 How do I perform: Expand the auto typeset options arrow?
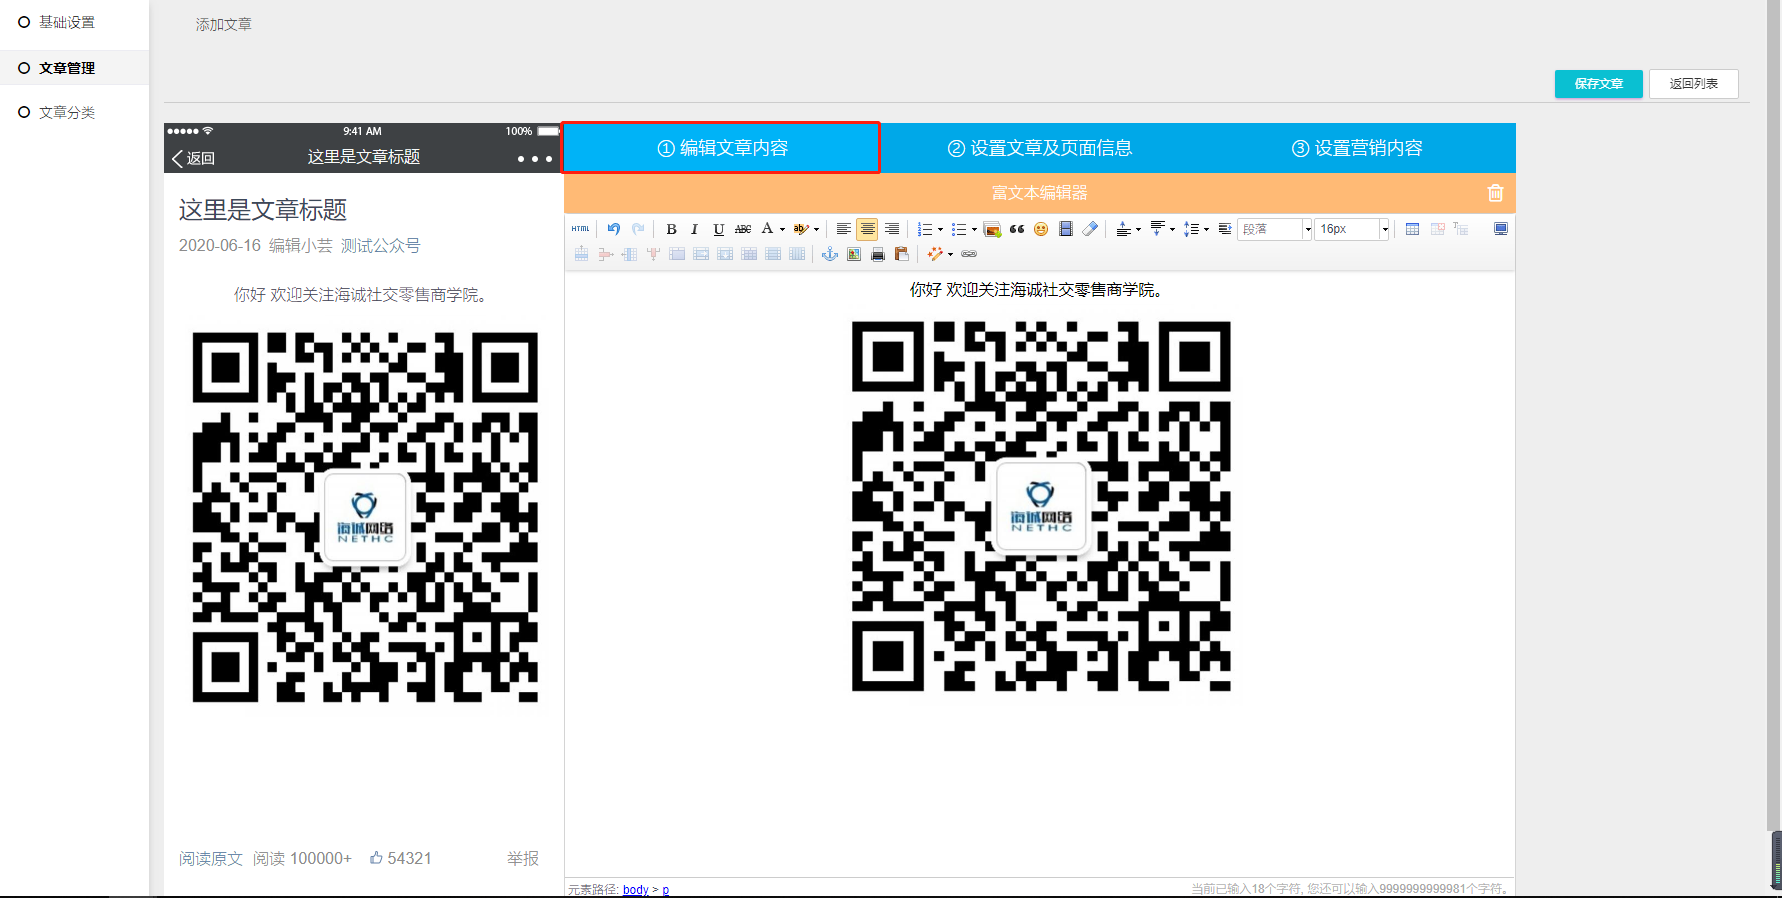950,254
